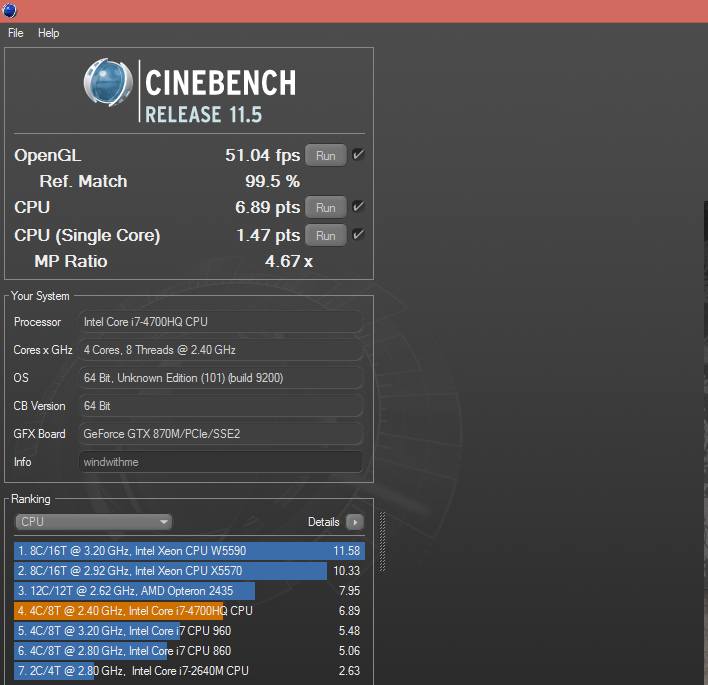This screenshot has width=708, height=685.
Task: Toggle the OpenGL test checkbox
Action: point(358,155)
